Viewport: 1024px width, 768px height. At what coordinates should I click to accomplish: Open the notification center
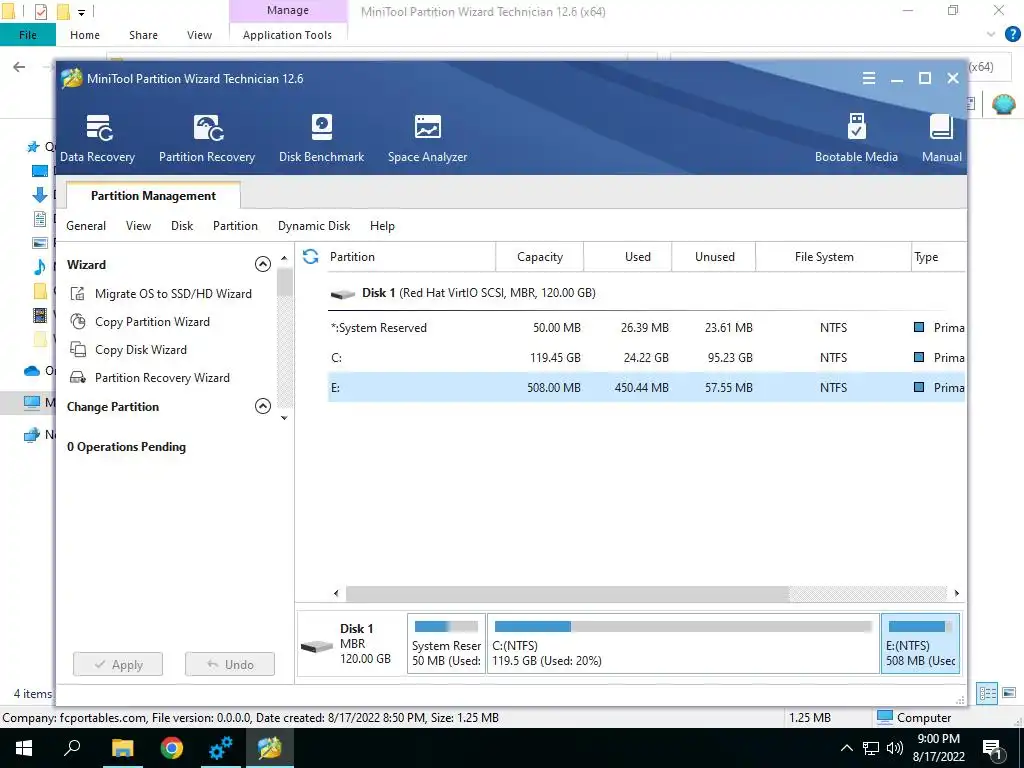click(x=993, y=748)
